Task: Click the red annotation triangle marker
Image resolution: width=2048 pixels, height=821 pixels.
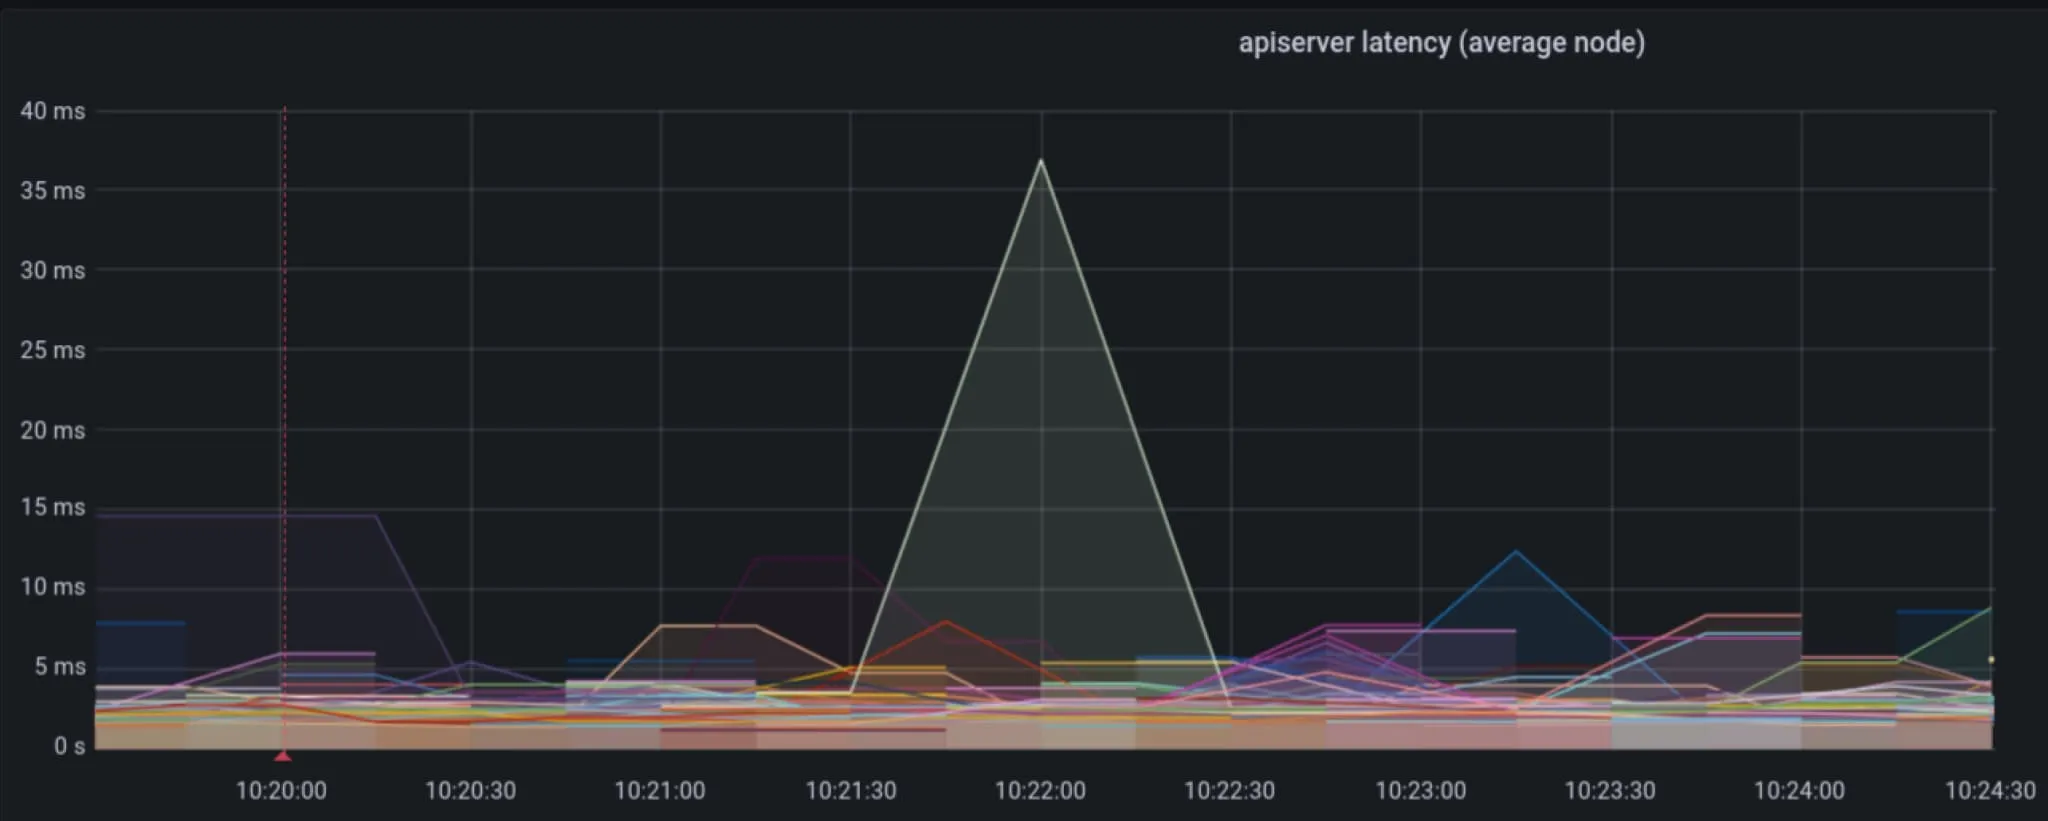Action: tap(283, 756)
